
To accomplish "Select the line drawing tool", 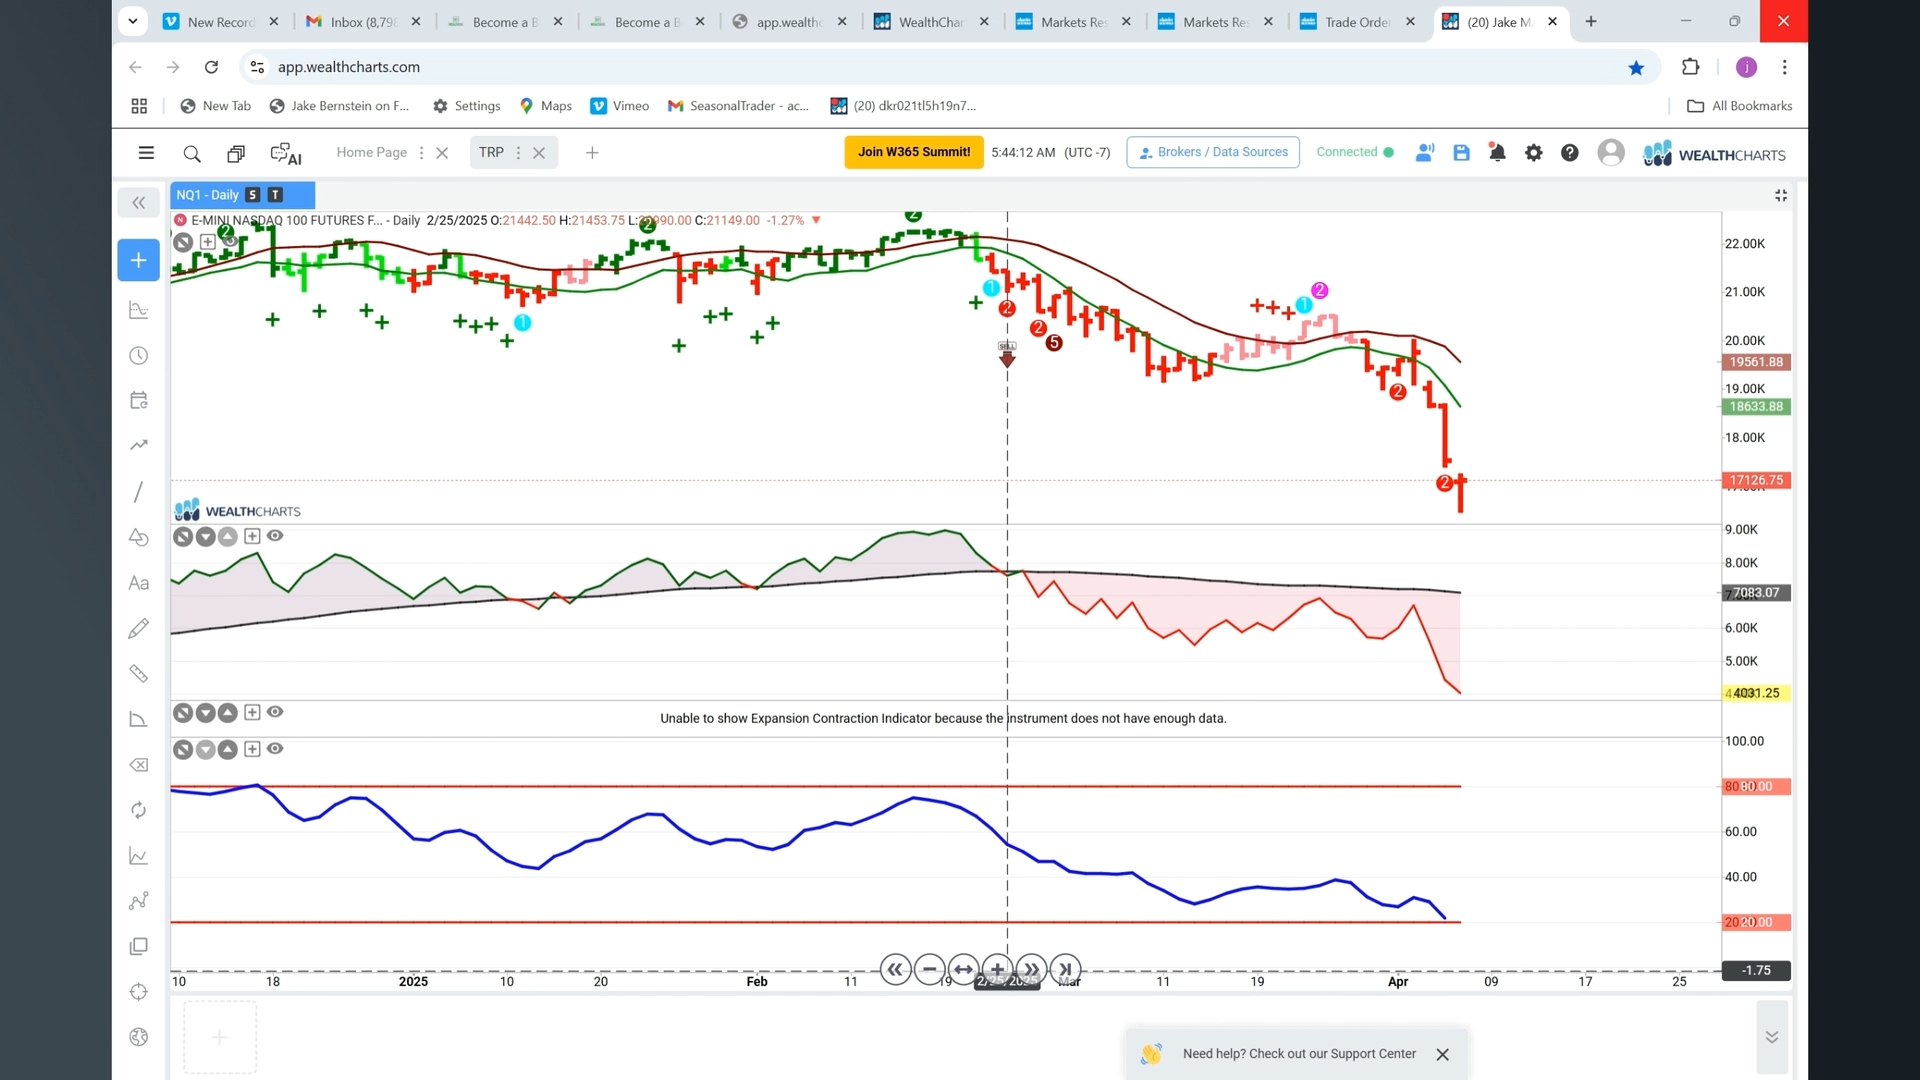I will point(139,491).
